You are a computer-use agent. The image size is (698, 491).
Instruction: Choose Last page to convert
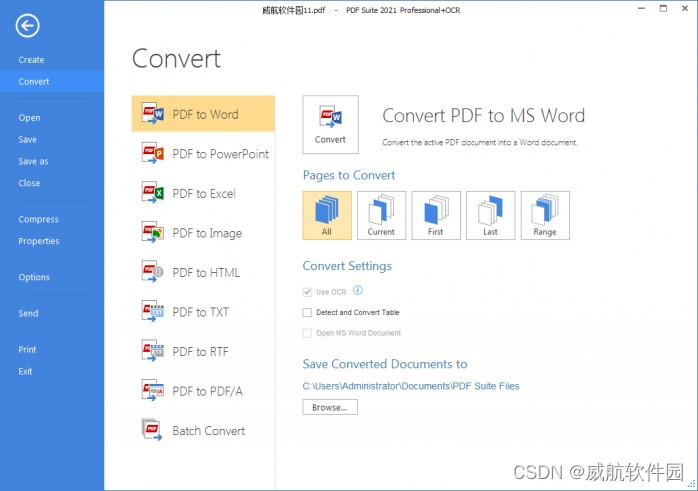point(491,215)
